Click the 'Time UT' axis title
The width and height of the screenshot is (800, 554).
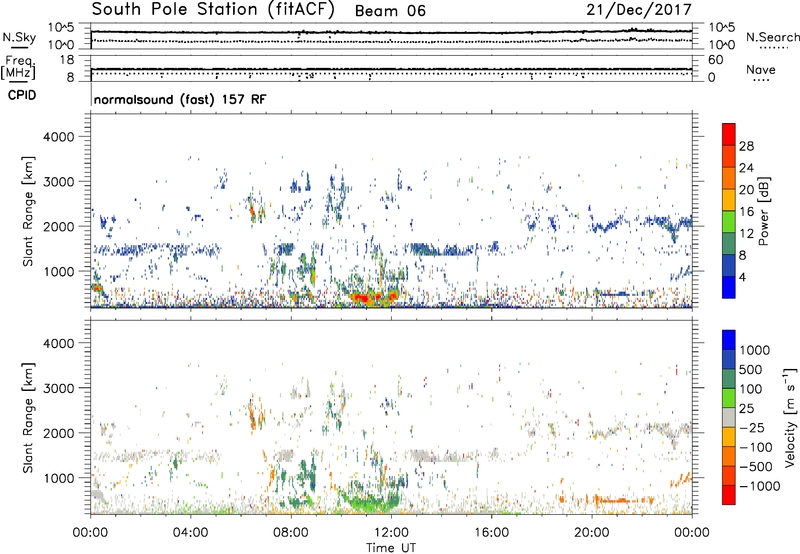pos(391,548)
